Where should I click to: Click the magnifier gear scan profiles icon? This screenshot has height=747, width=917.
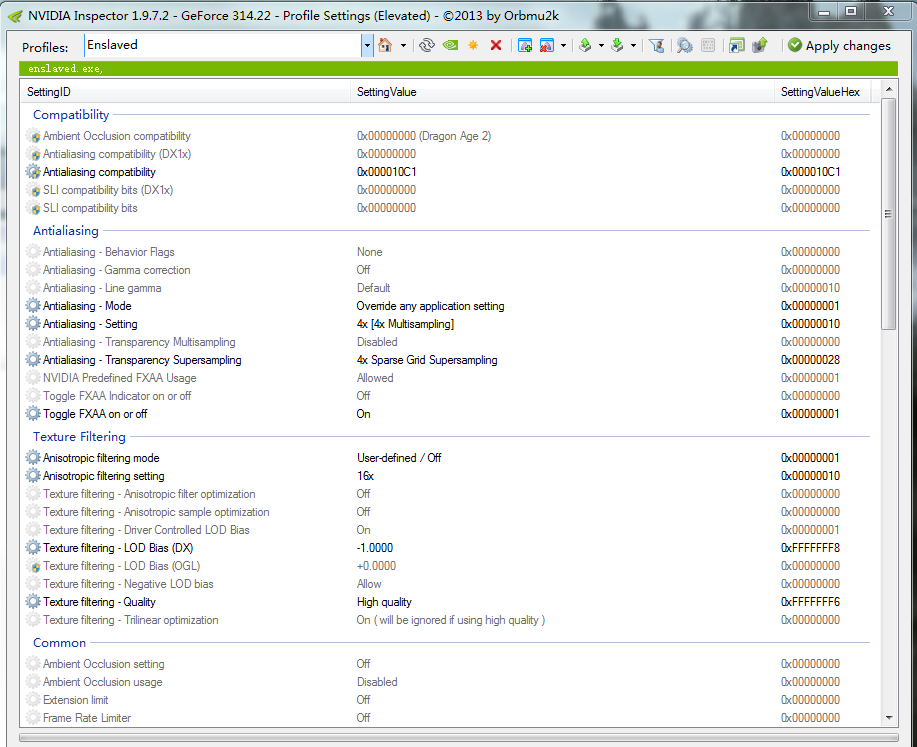[x=684, y=45]
